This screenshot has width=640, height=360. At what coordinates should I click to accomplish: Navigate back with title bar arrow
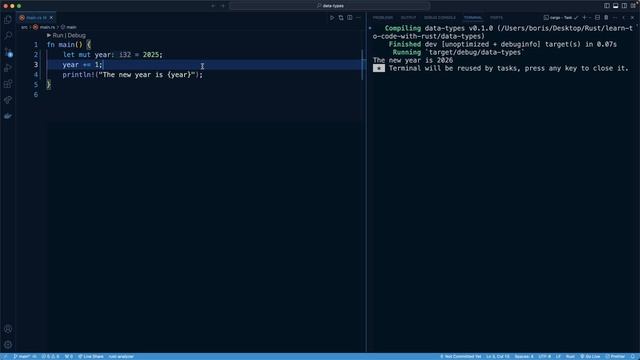pyautogui.click(x=213, y=6)
